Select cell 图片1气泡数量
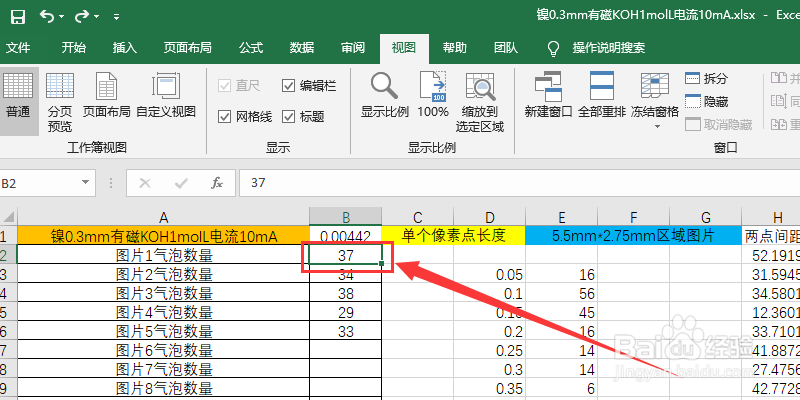The height and width of the screenshot is (400, 800). [x=163, y=255]
